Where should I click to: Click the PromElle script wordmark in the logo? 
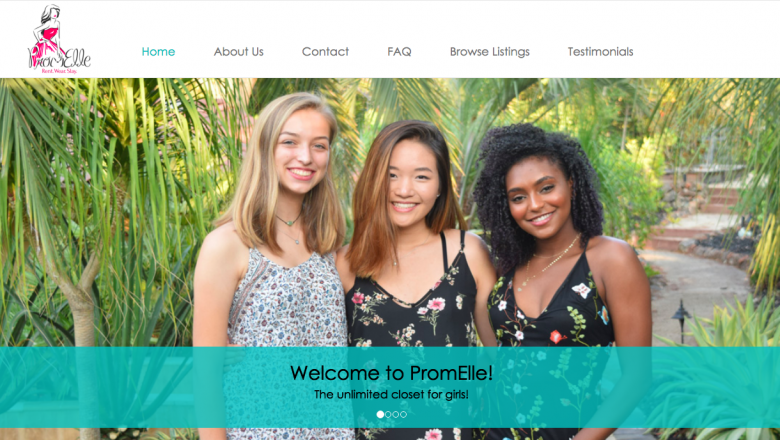pos(60,58)
